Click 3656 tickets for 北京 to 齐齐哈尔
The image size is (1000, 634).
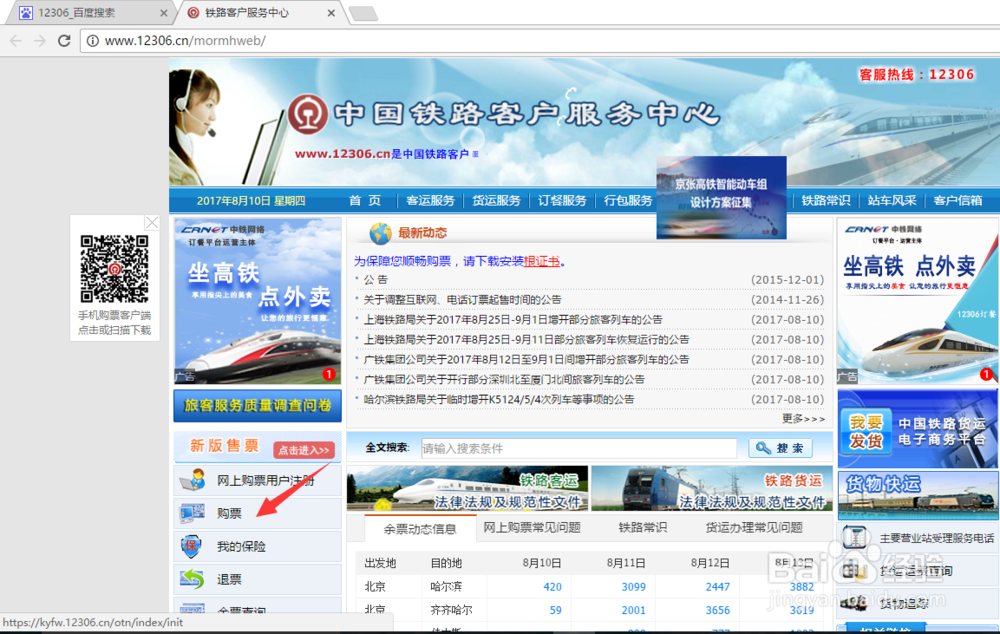717,610
